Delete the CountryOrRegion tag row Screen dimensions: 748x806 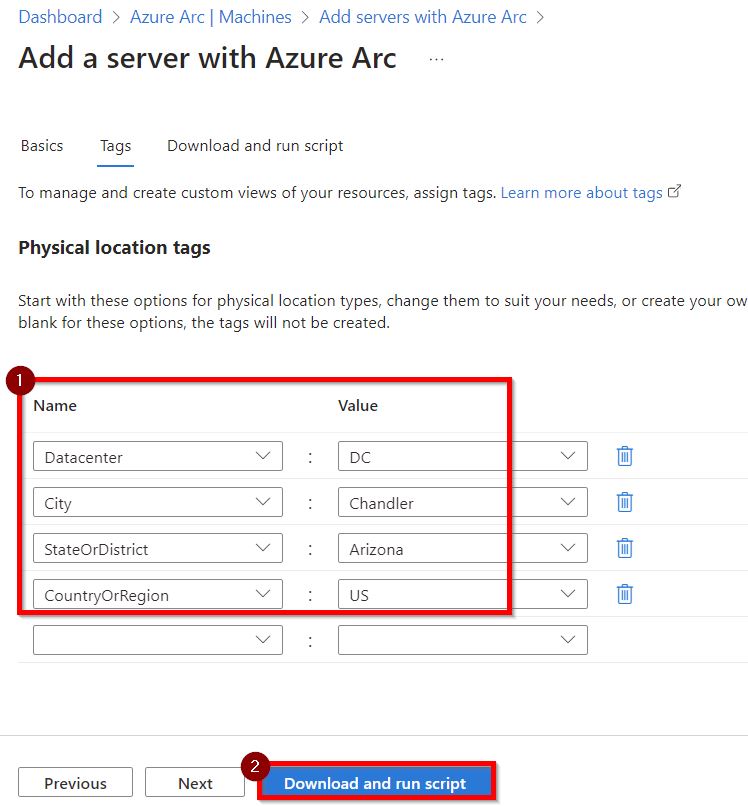[x=624, y=594]
